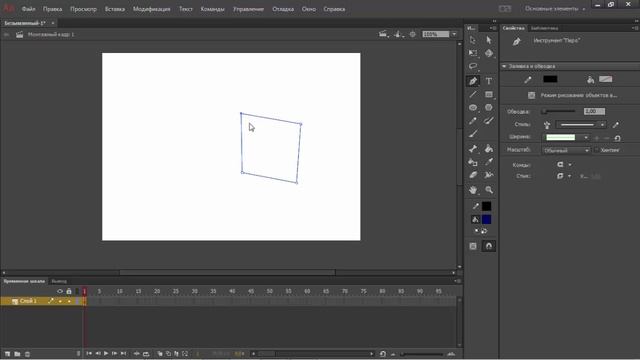This screenshot has height=360, width=640.
Task: Toggle Object Drawing mode in tools panel
Action: coord(473,246)
